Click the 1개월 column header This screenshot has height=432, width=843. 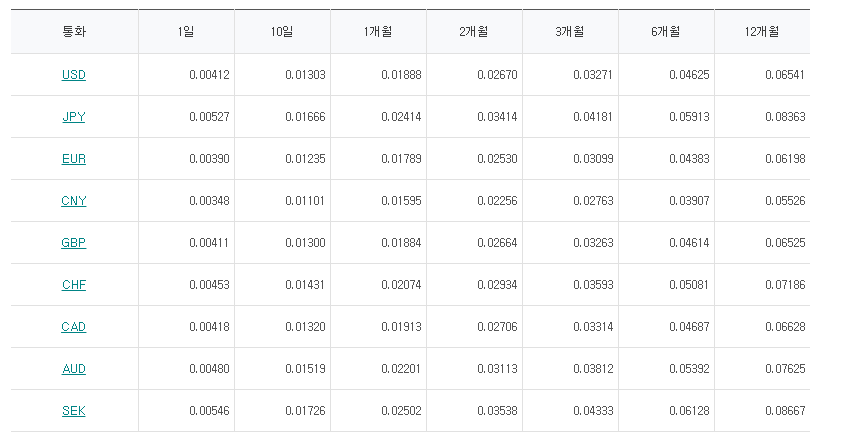click(x=378, y=32)
